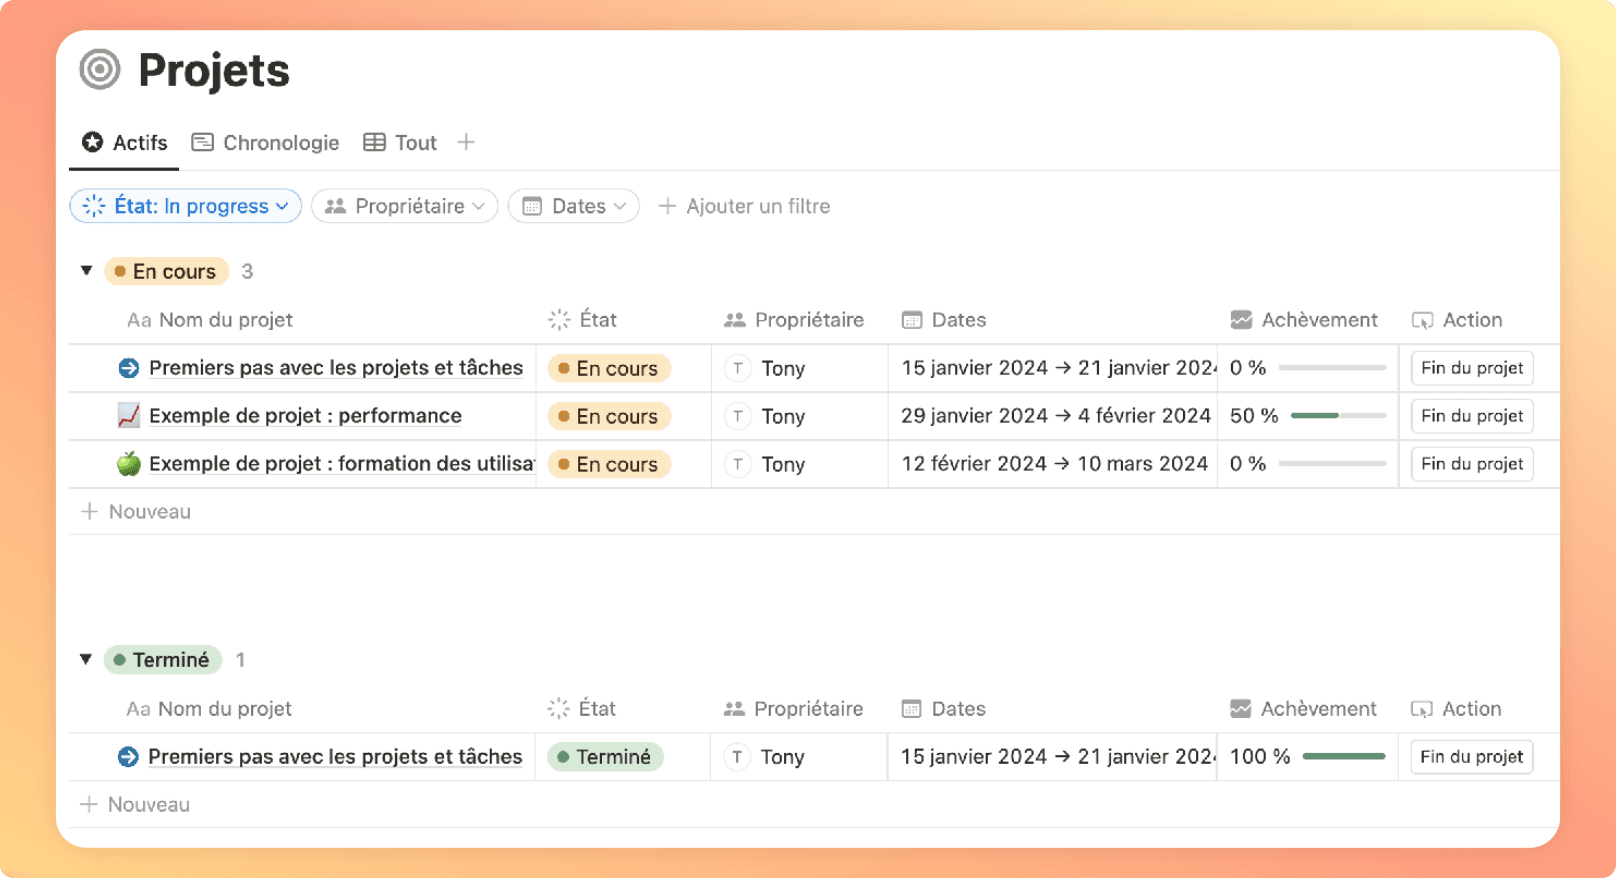Click État column header in Terminé group

pos(582,709)
